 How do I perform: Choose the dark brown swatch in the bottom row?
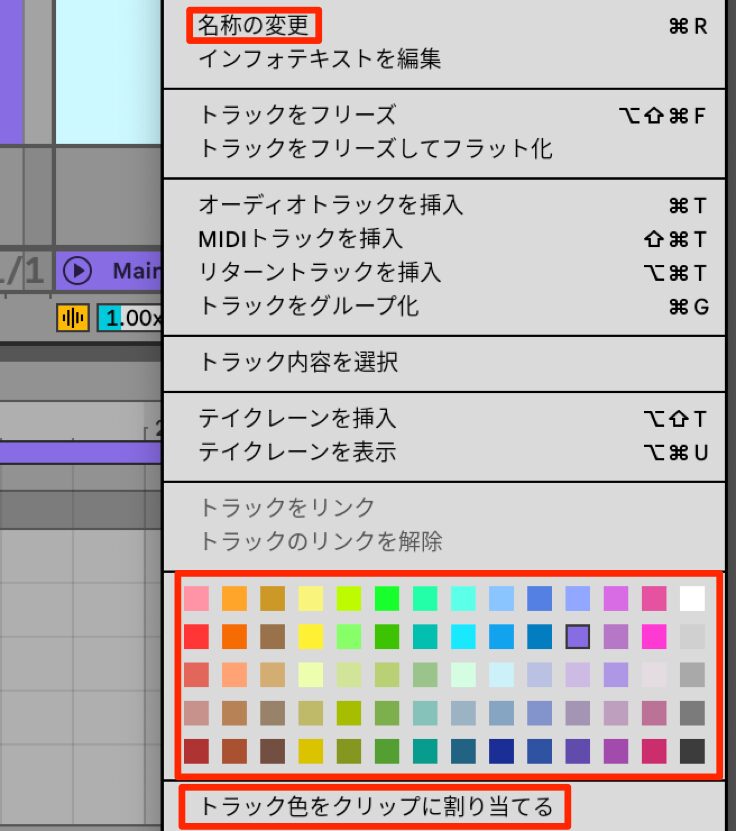point(272,751)
